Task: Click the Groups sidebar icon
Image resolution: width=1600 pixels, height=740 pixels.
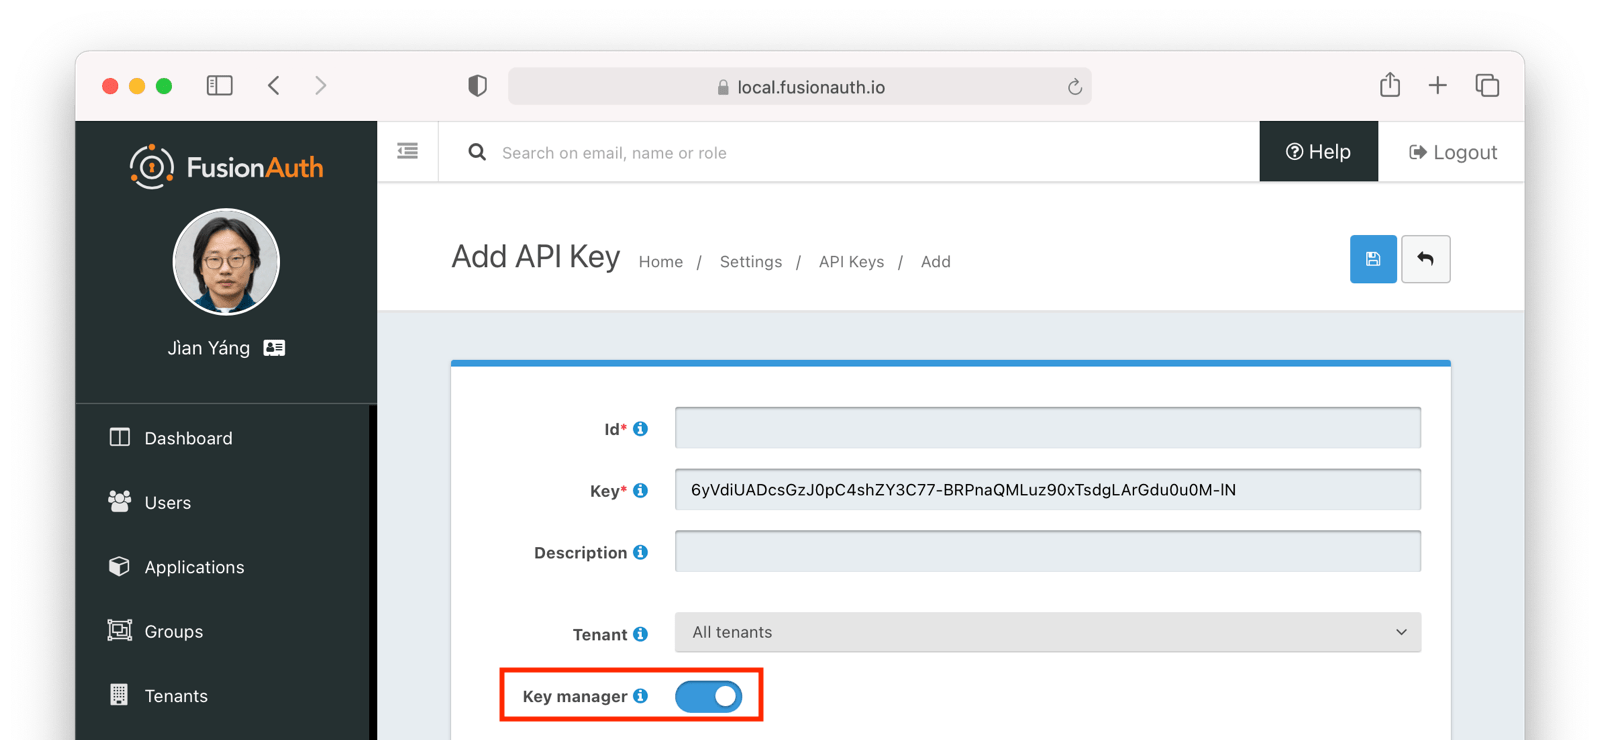Action: [120, 631]
